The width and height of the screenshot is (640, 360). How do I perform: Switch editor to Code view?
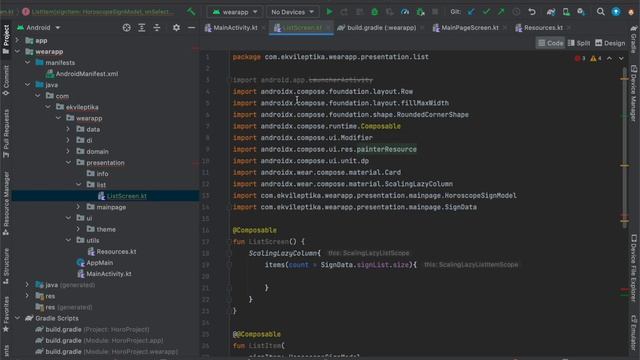(550, 43)
